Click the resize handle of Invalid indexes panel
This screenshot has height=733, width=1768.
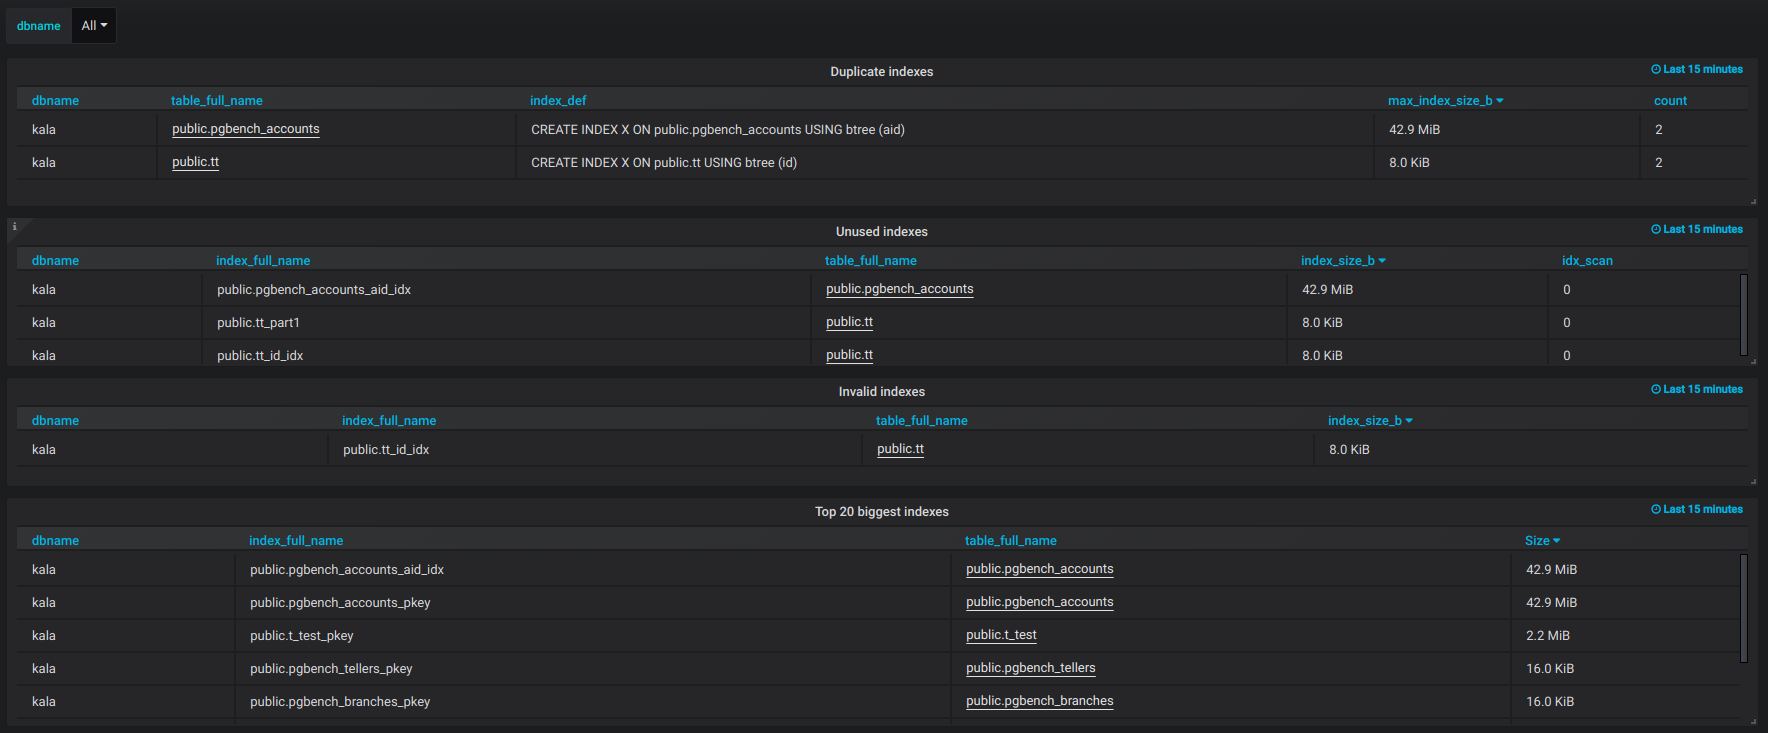coord(1753,481)
